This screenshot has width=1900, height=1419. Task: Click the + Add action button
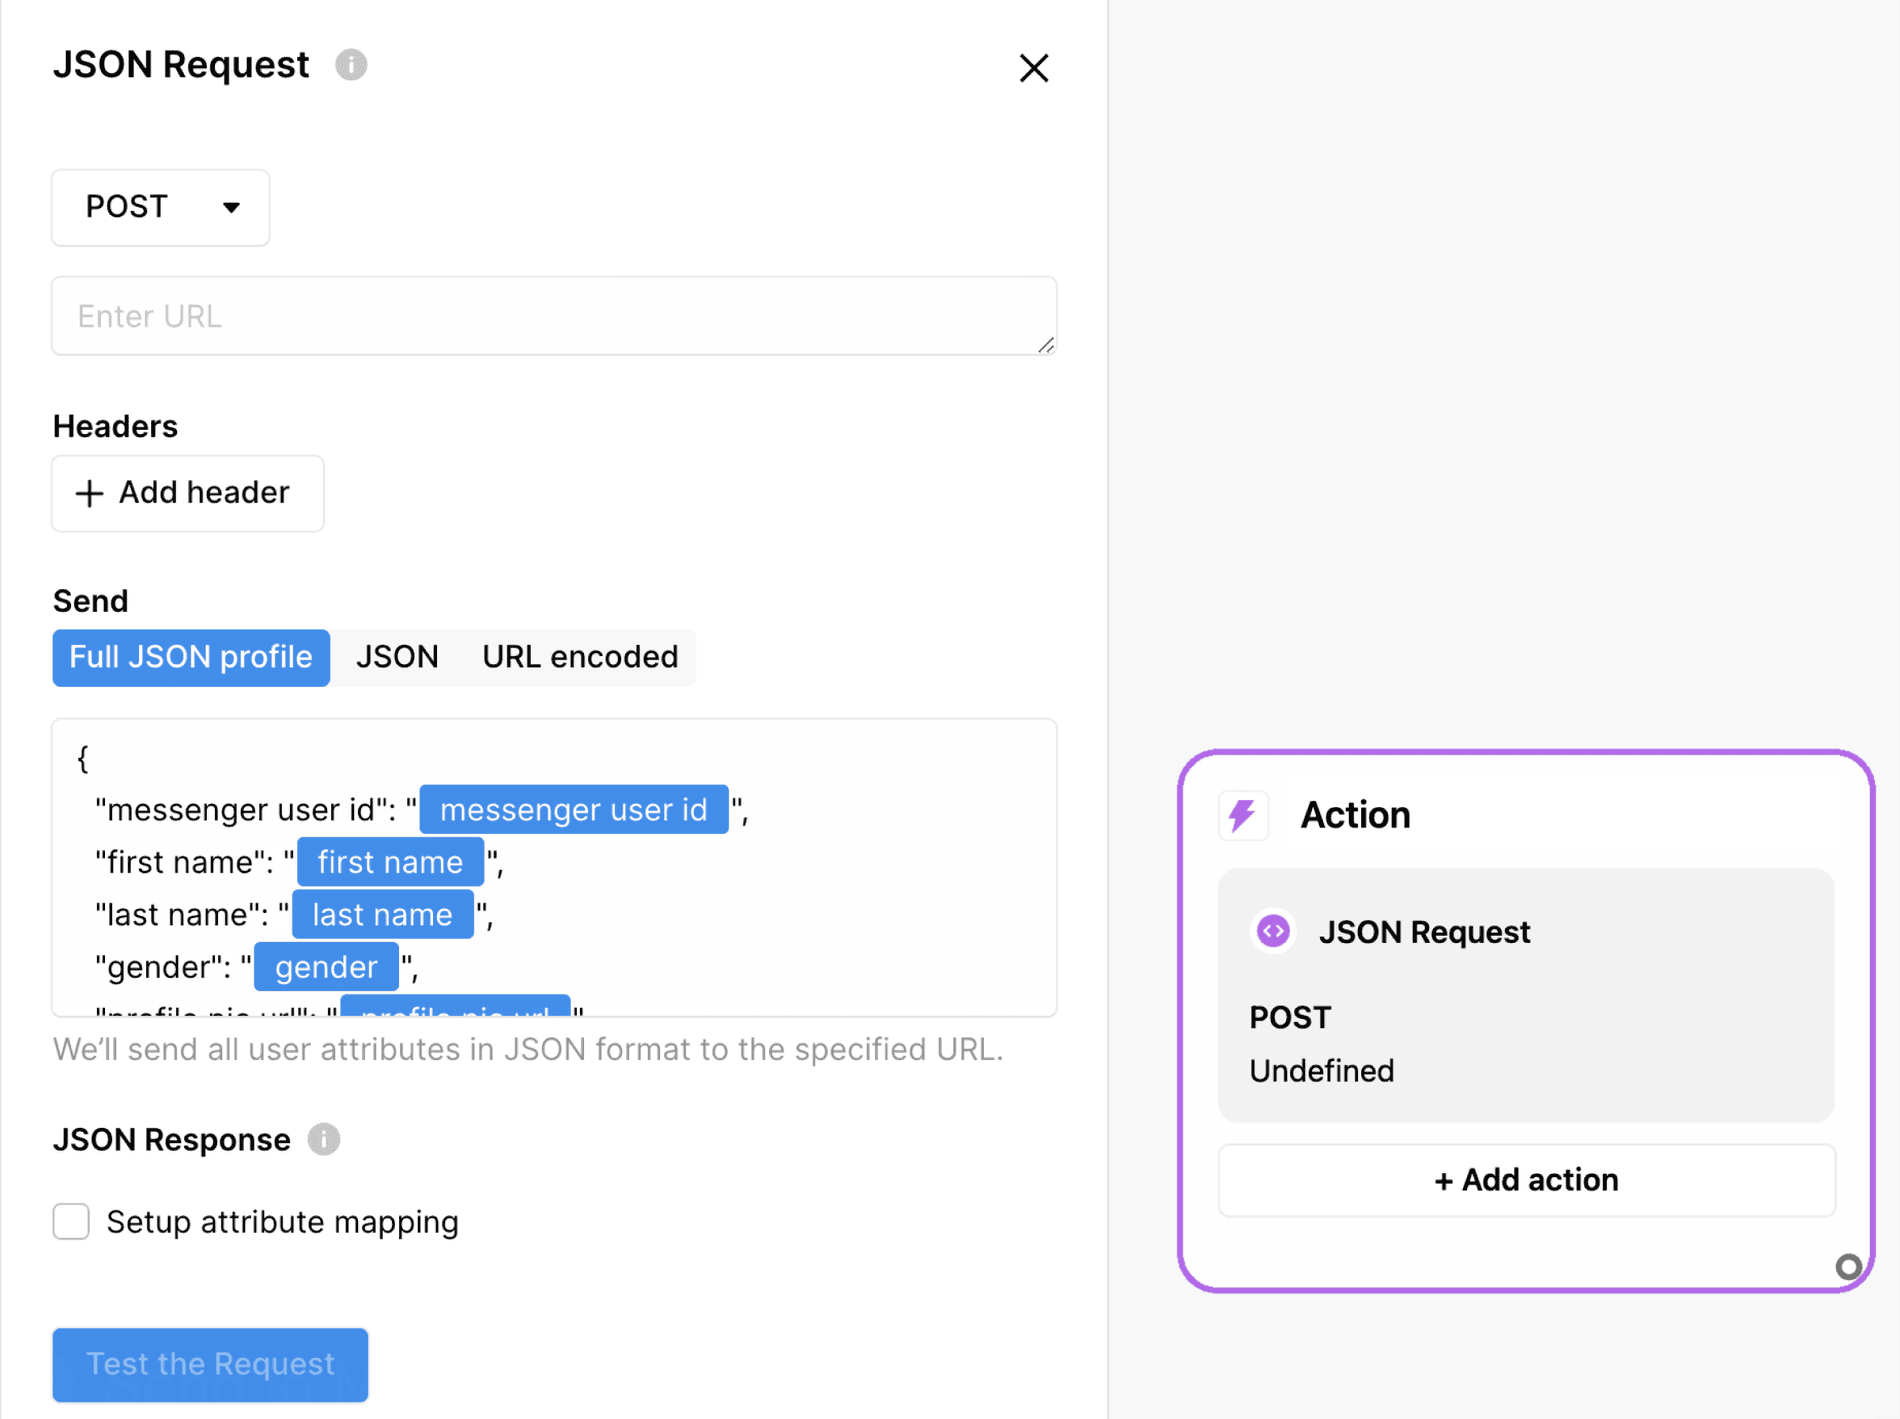tap(1526, 1180)
